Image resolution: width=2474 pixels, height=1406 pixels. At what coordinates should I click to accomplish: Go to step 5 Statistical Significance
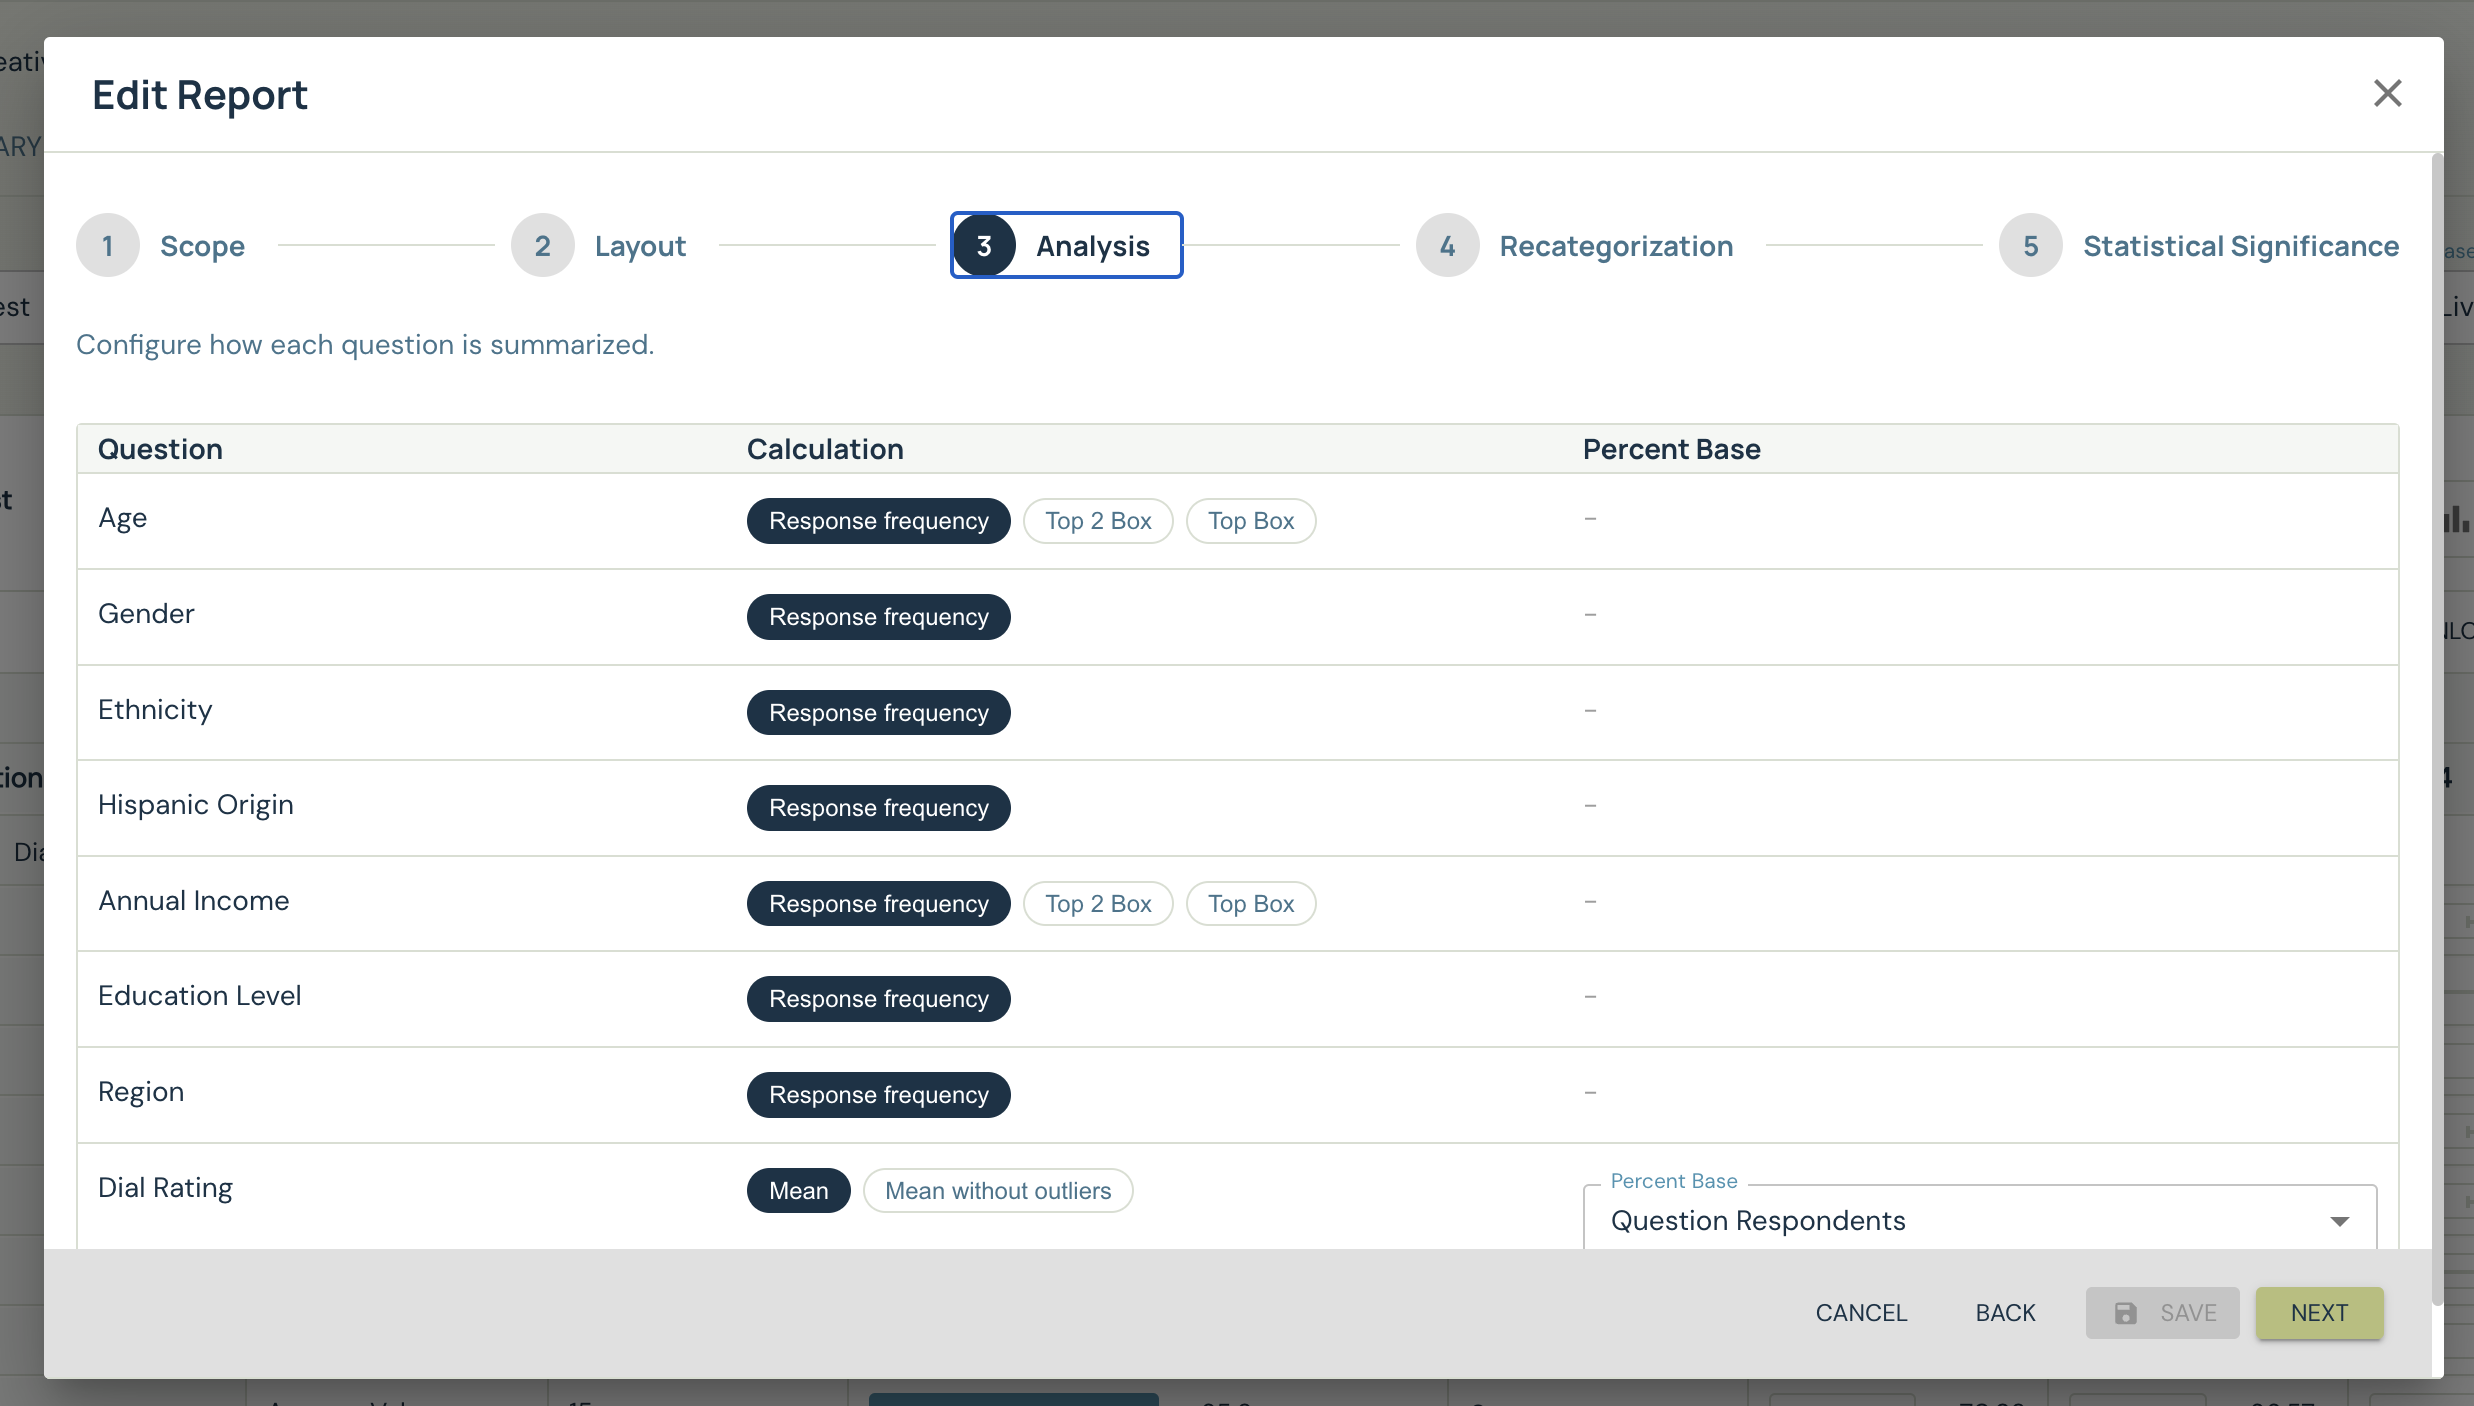click(x=2199, y=245)
